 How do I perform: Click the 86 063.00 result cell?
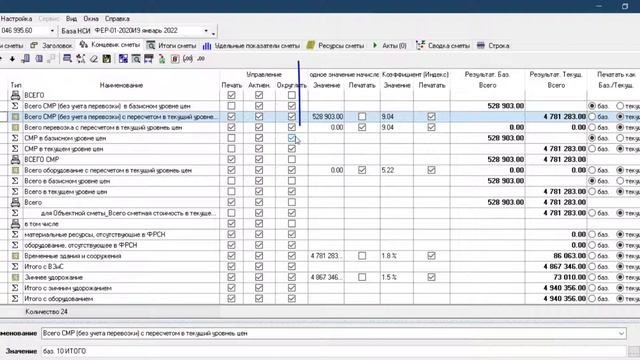point(556,256)
